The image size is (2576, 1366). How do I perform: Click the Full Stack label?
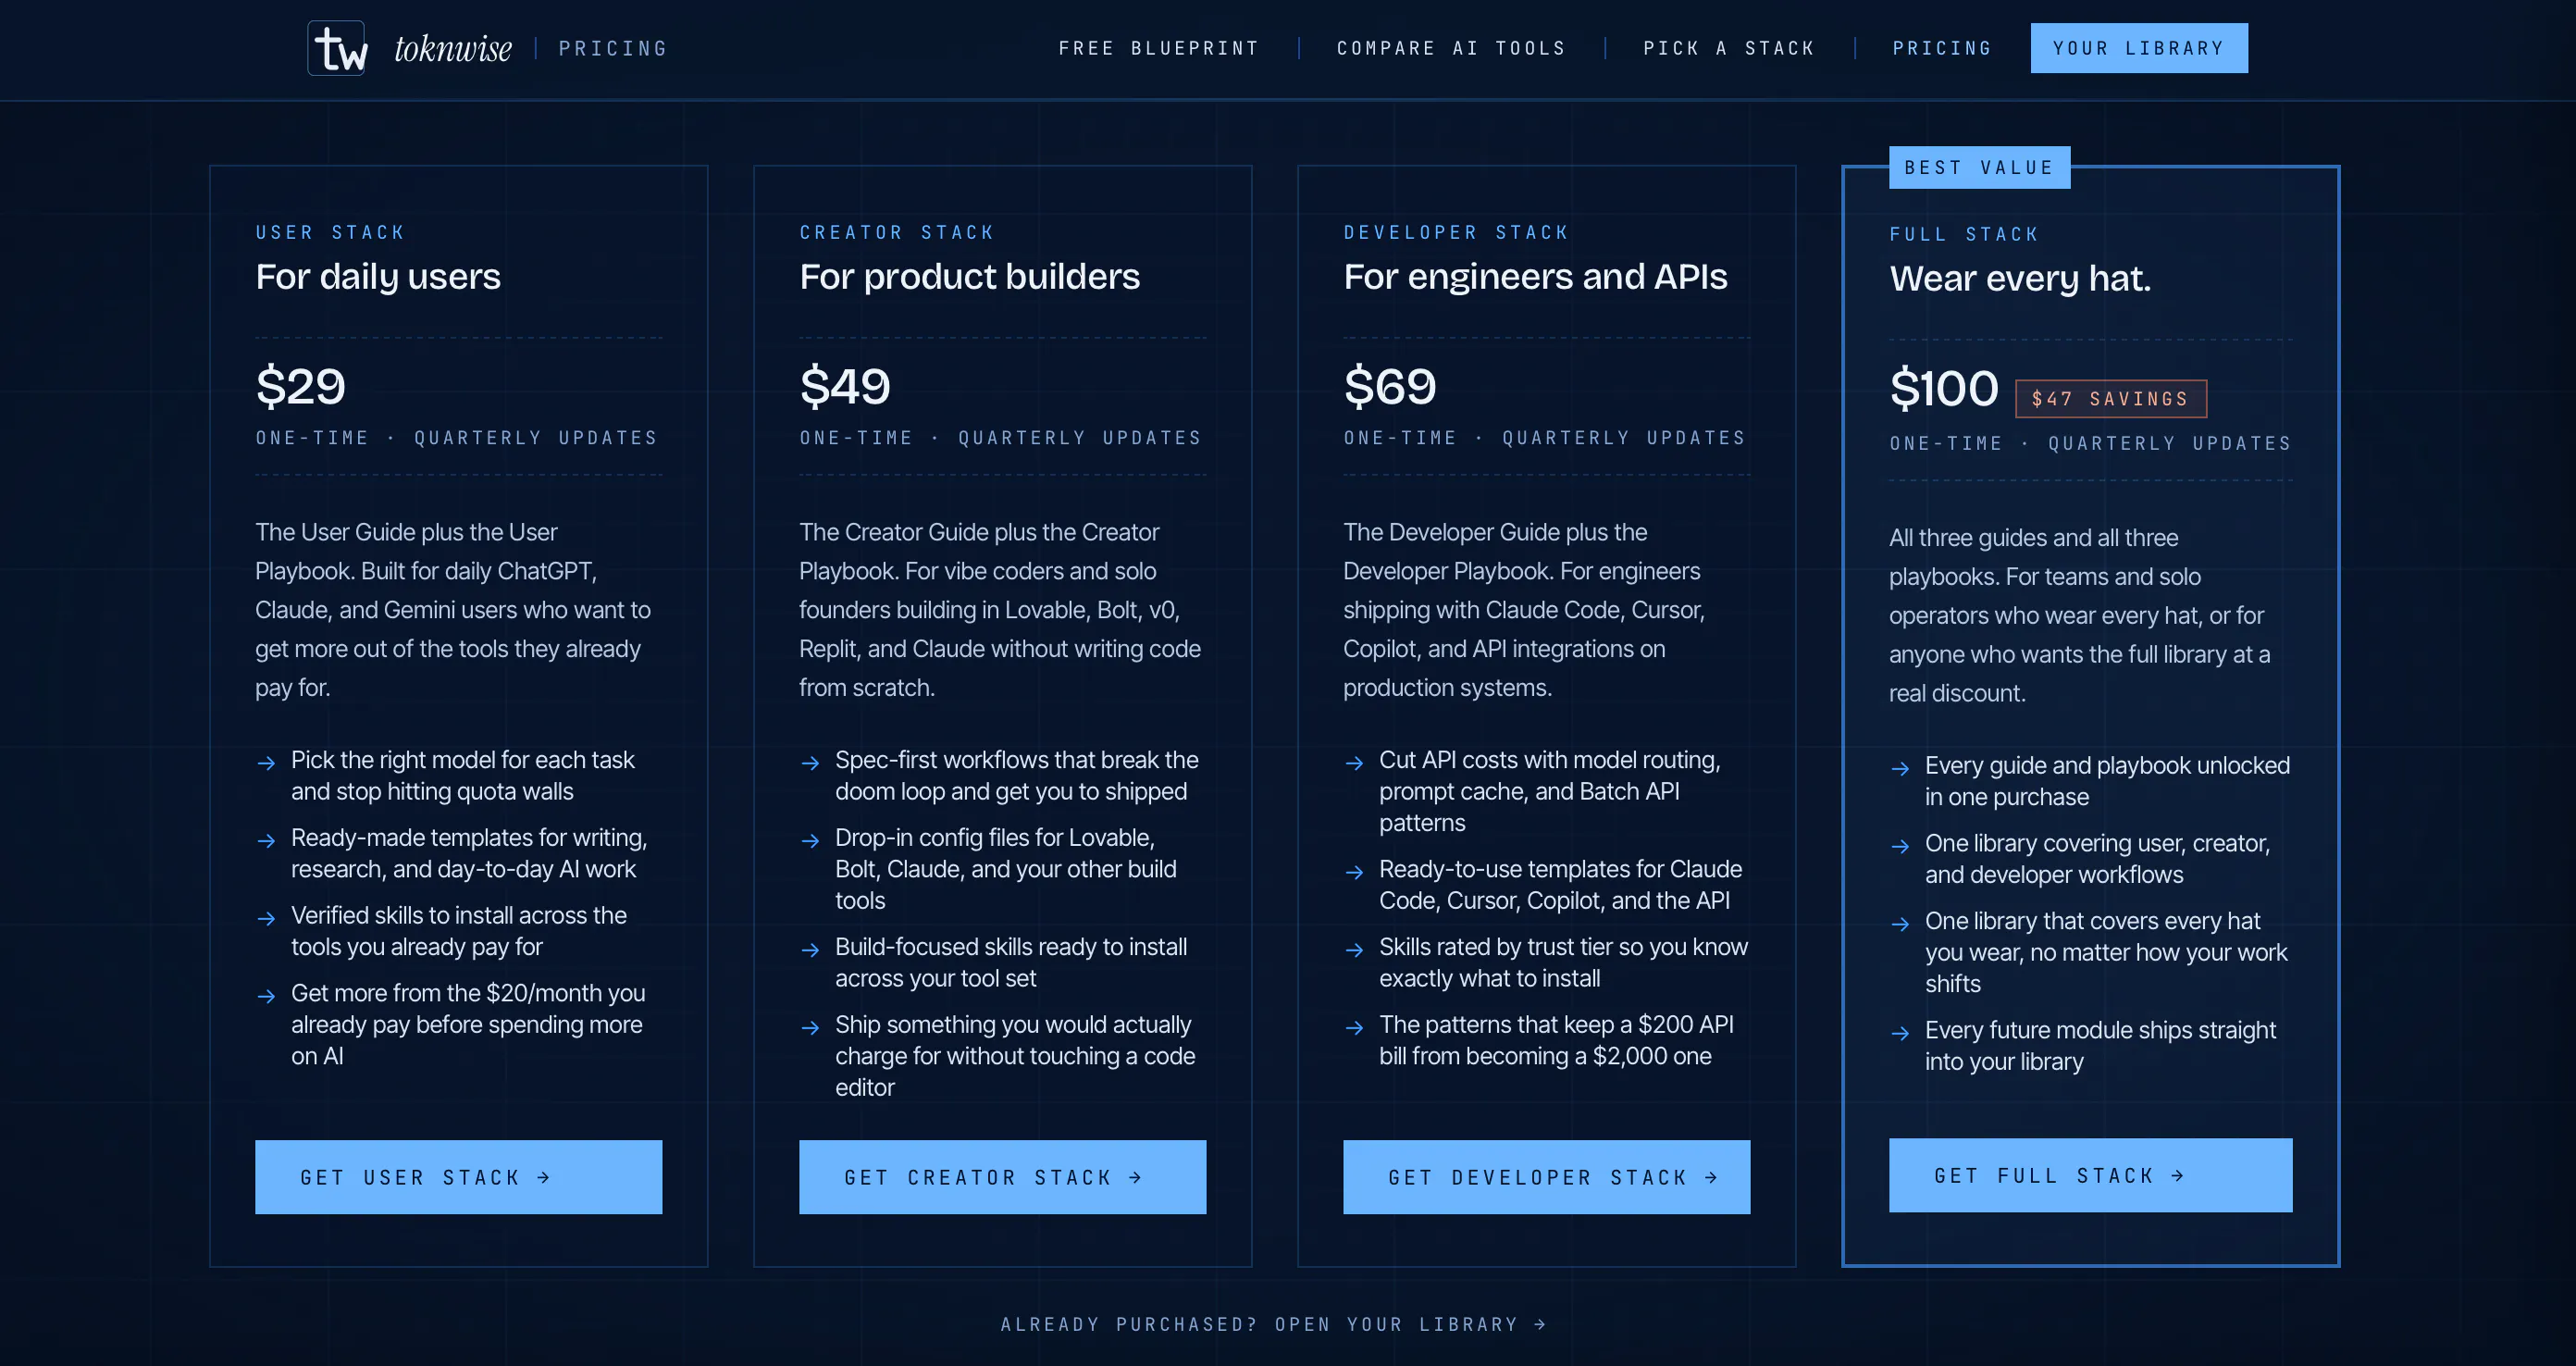coord(1963,234)
